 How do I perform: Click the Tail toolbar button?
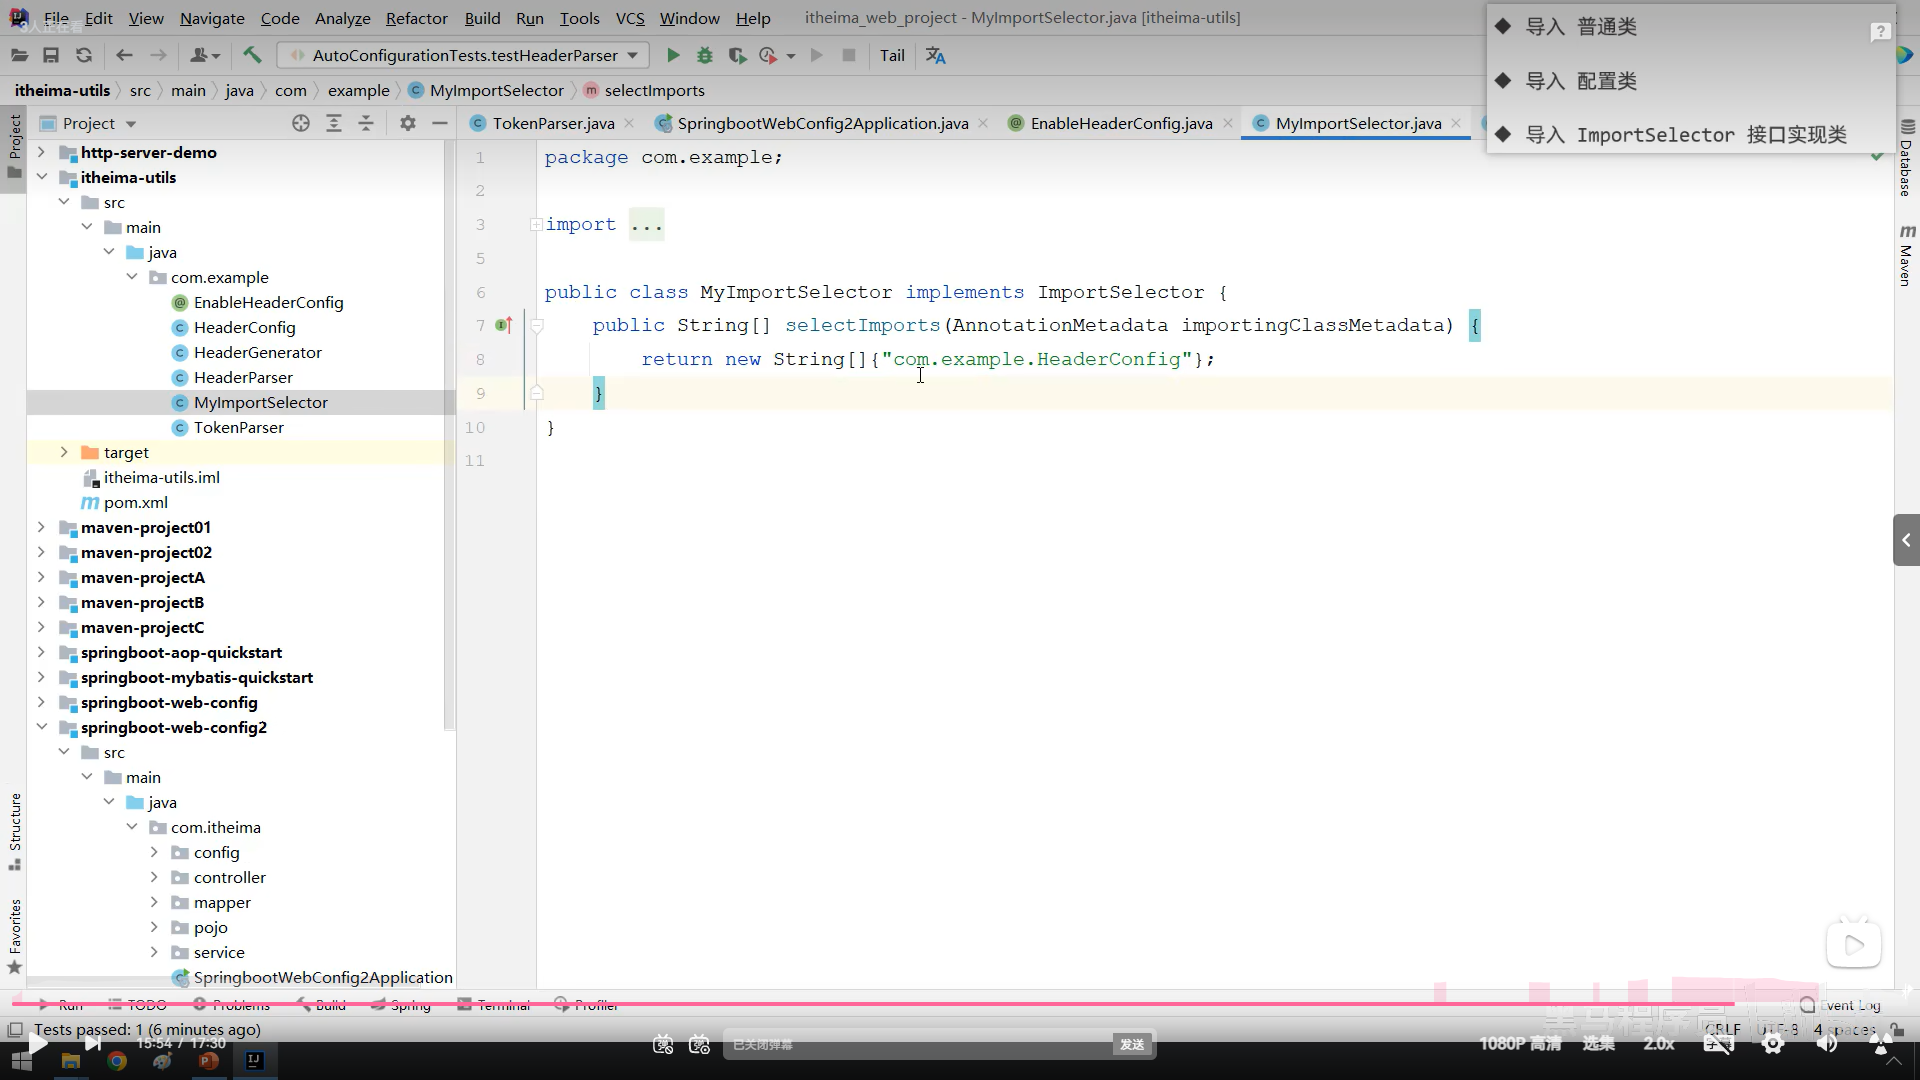pyautogui.click(x=892, y=56)
